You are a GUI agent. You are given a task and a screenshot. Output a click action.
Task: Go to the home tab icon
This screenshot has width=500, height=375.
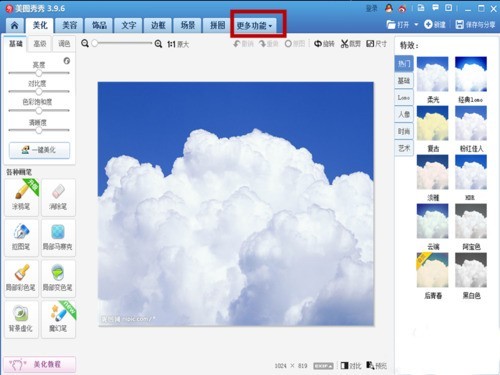click(x=14, y=25)
